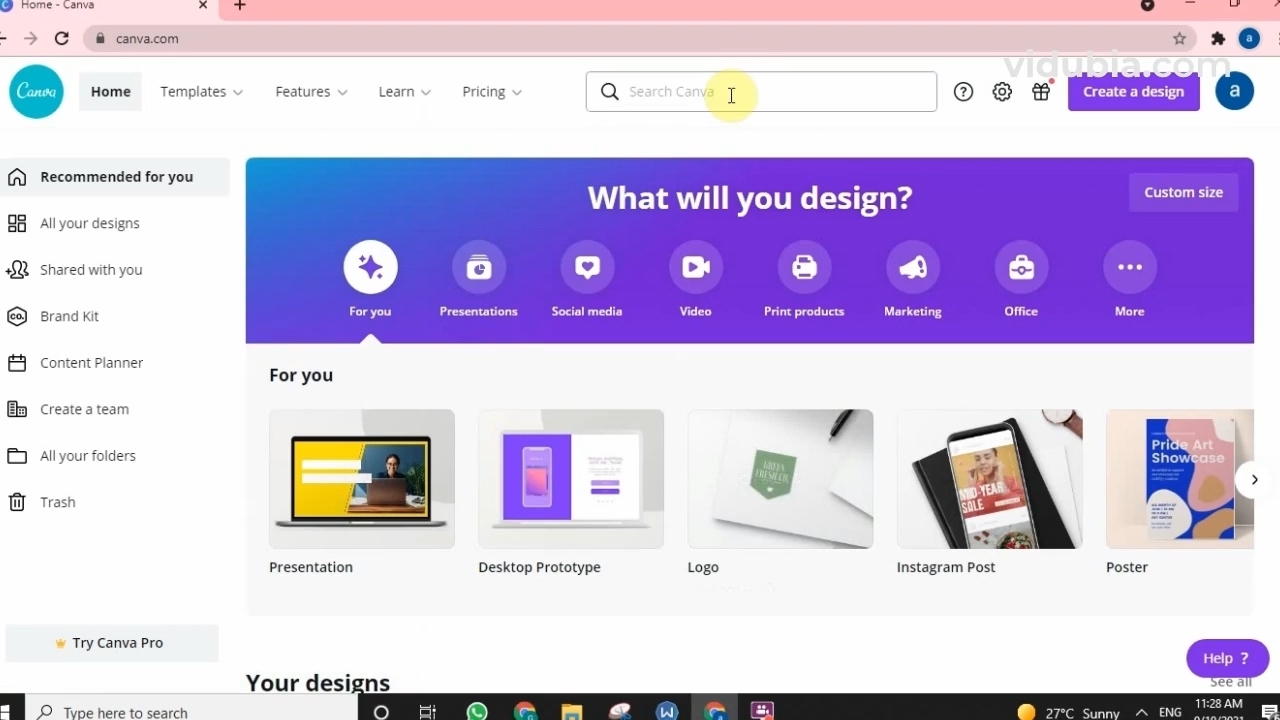Click the help question mark icon
Image resolution: width=1280 pixels, height=720 pixels.
(963, 92)
